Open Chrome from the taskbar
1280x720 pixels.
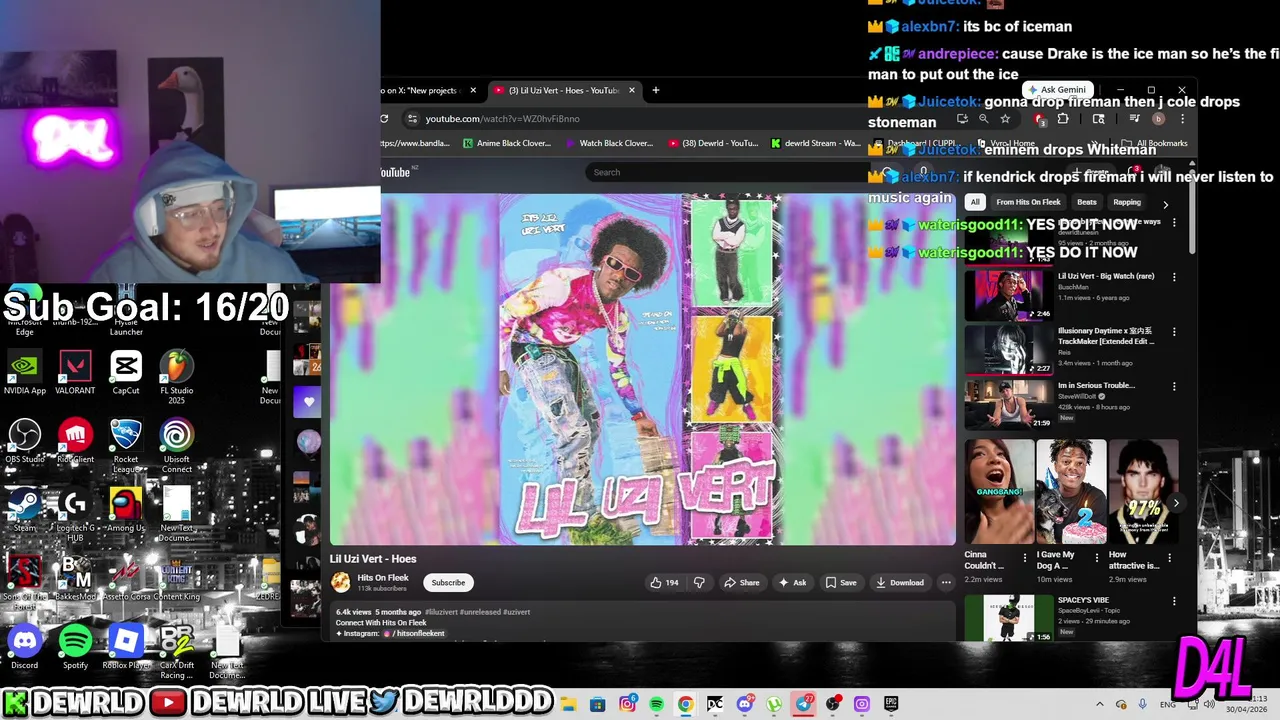click(685, 704)
